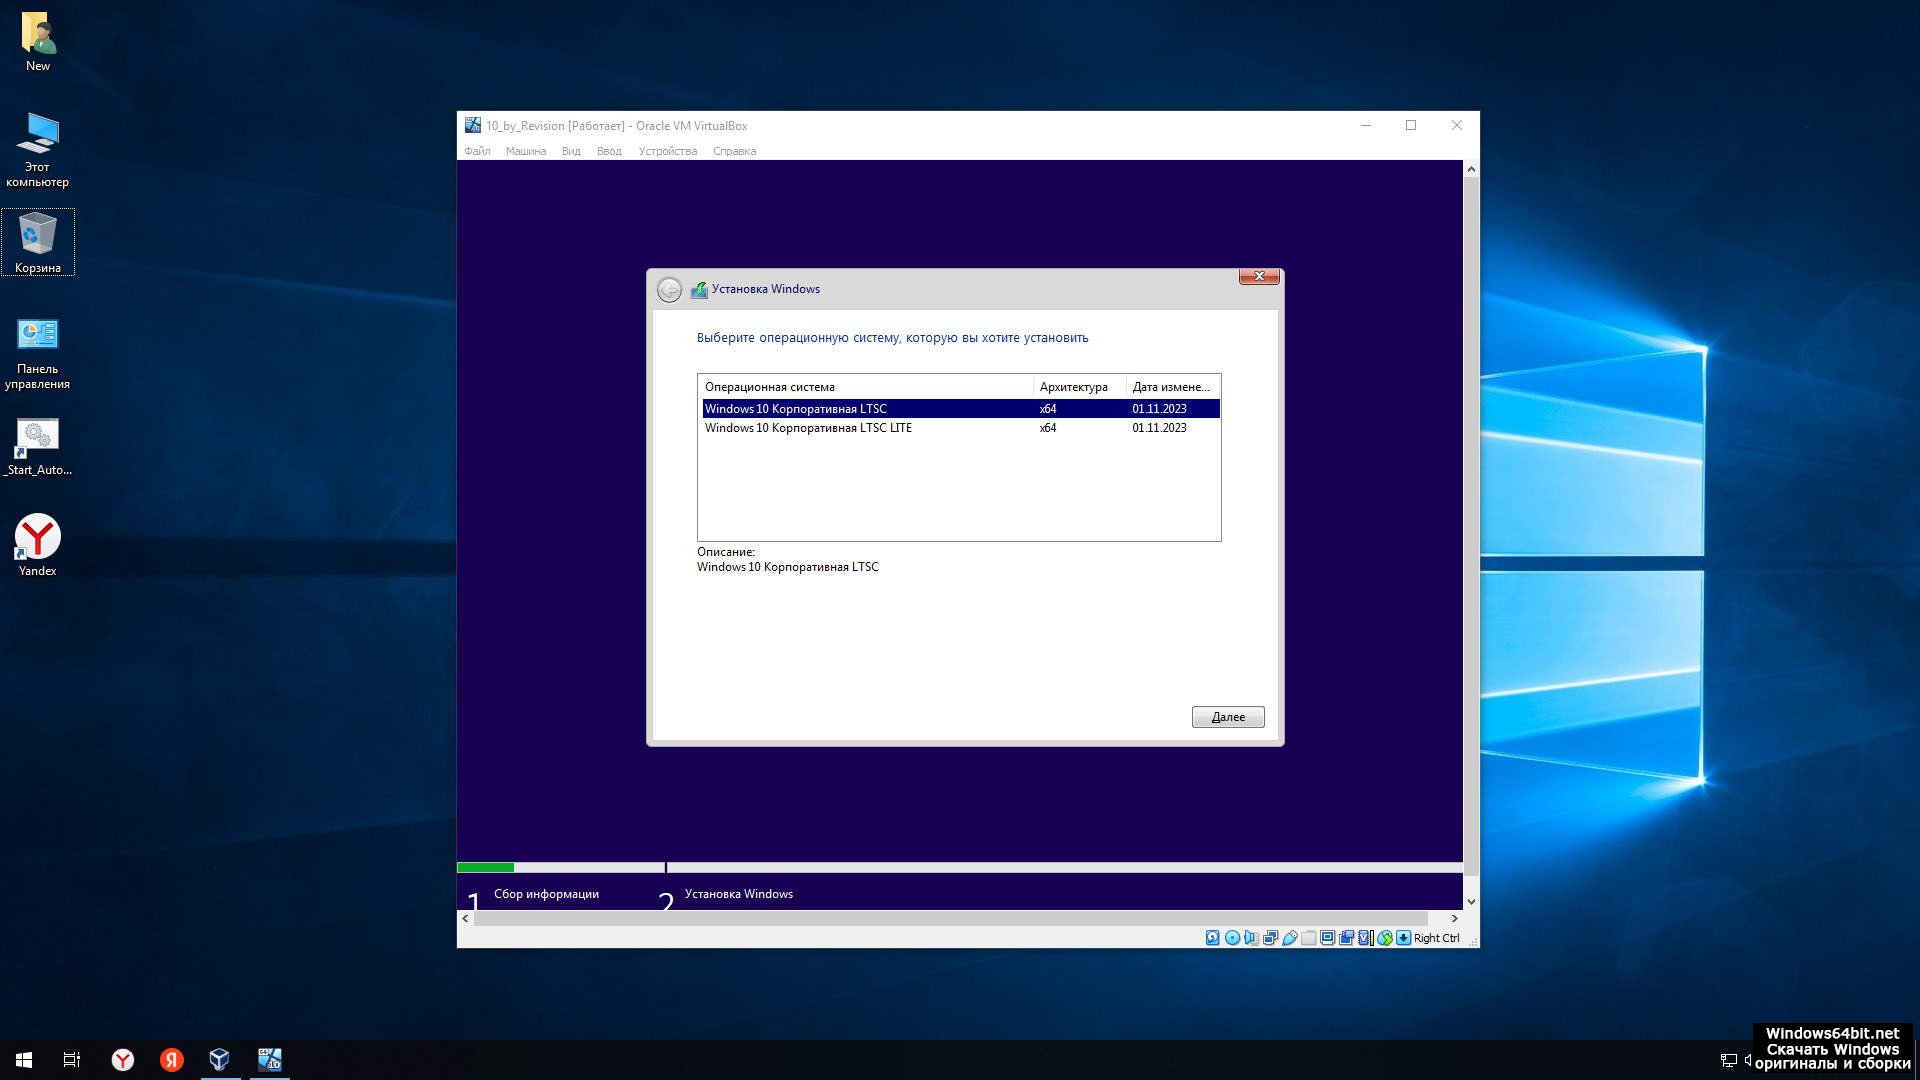Image resolution: width=1920 pixels, height=1080 pixels.
Task: Click the back arrow in Windows Setup
Action: pyautogui.click(x=669, y=290)
